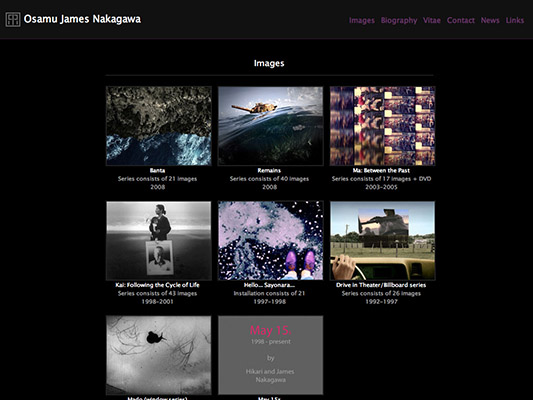Open the Contact page
Image resolution: width=533 pixels, height=400 pixels.
coord(461,20)
